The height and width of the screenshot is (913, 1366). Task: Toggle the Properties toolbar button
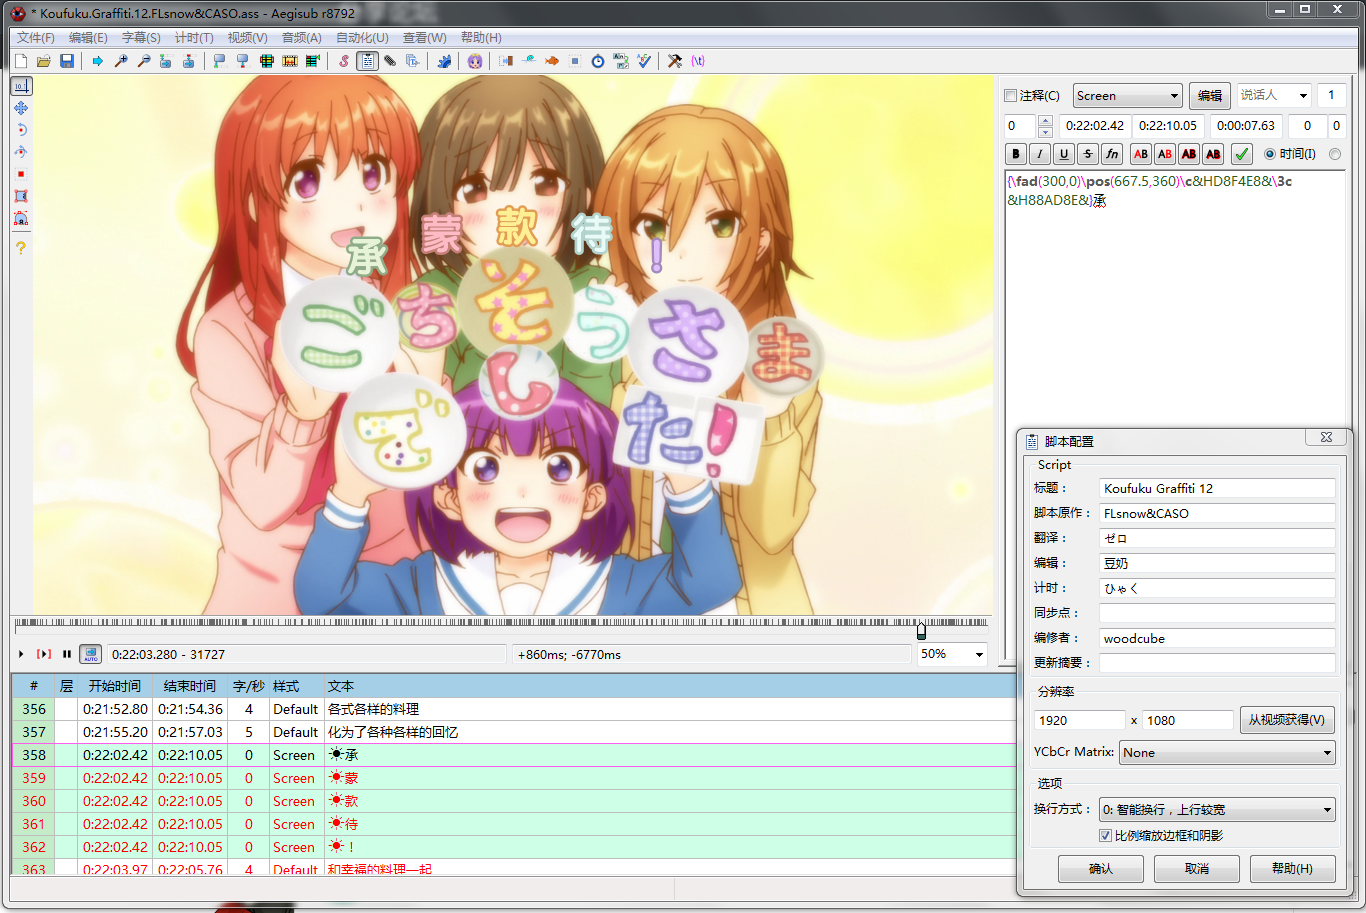(367, 61)
